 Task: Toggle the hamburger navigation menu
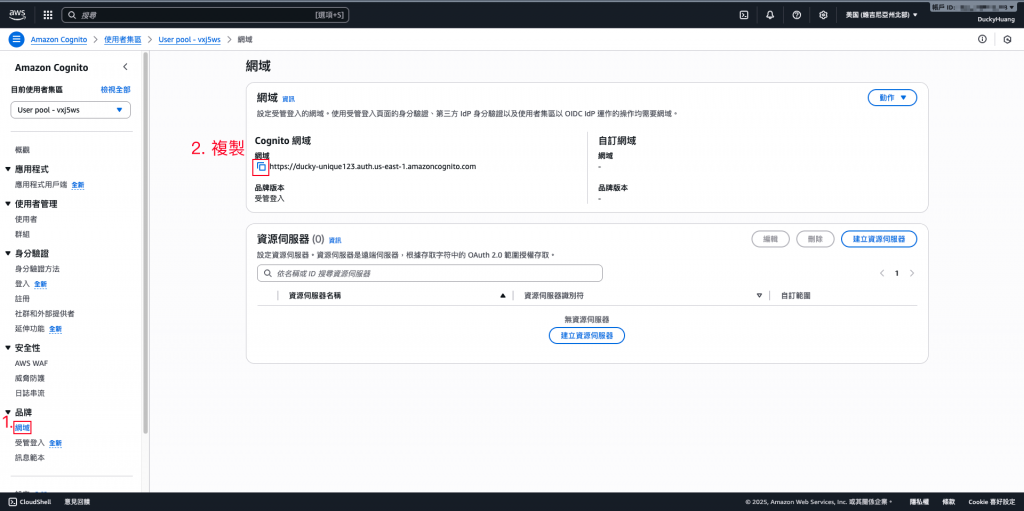[x=16, y=39]
